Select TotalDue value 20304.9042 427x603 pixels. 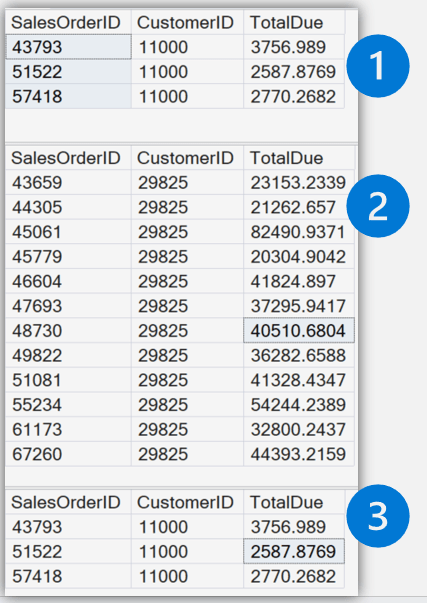point(299,256)
